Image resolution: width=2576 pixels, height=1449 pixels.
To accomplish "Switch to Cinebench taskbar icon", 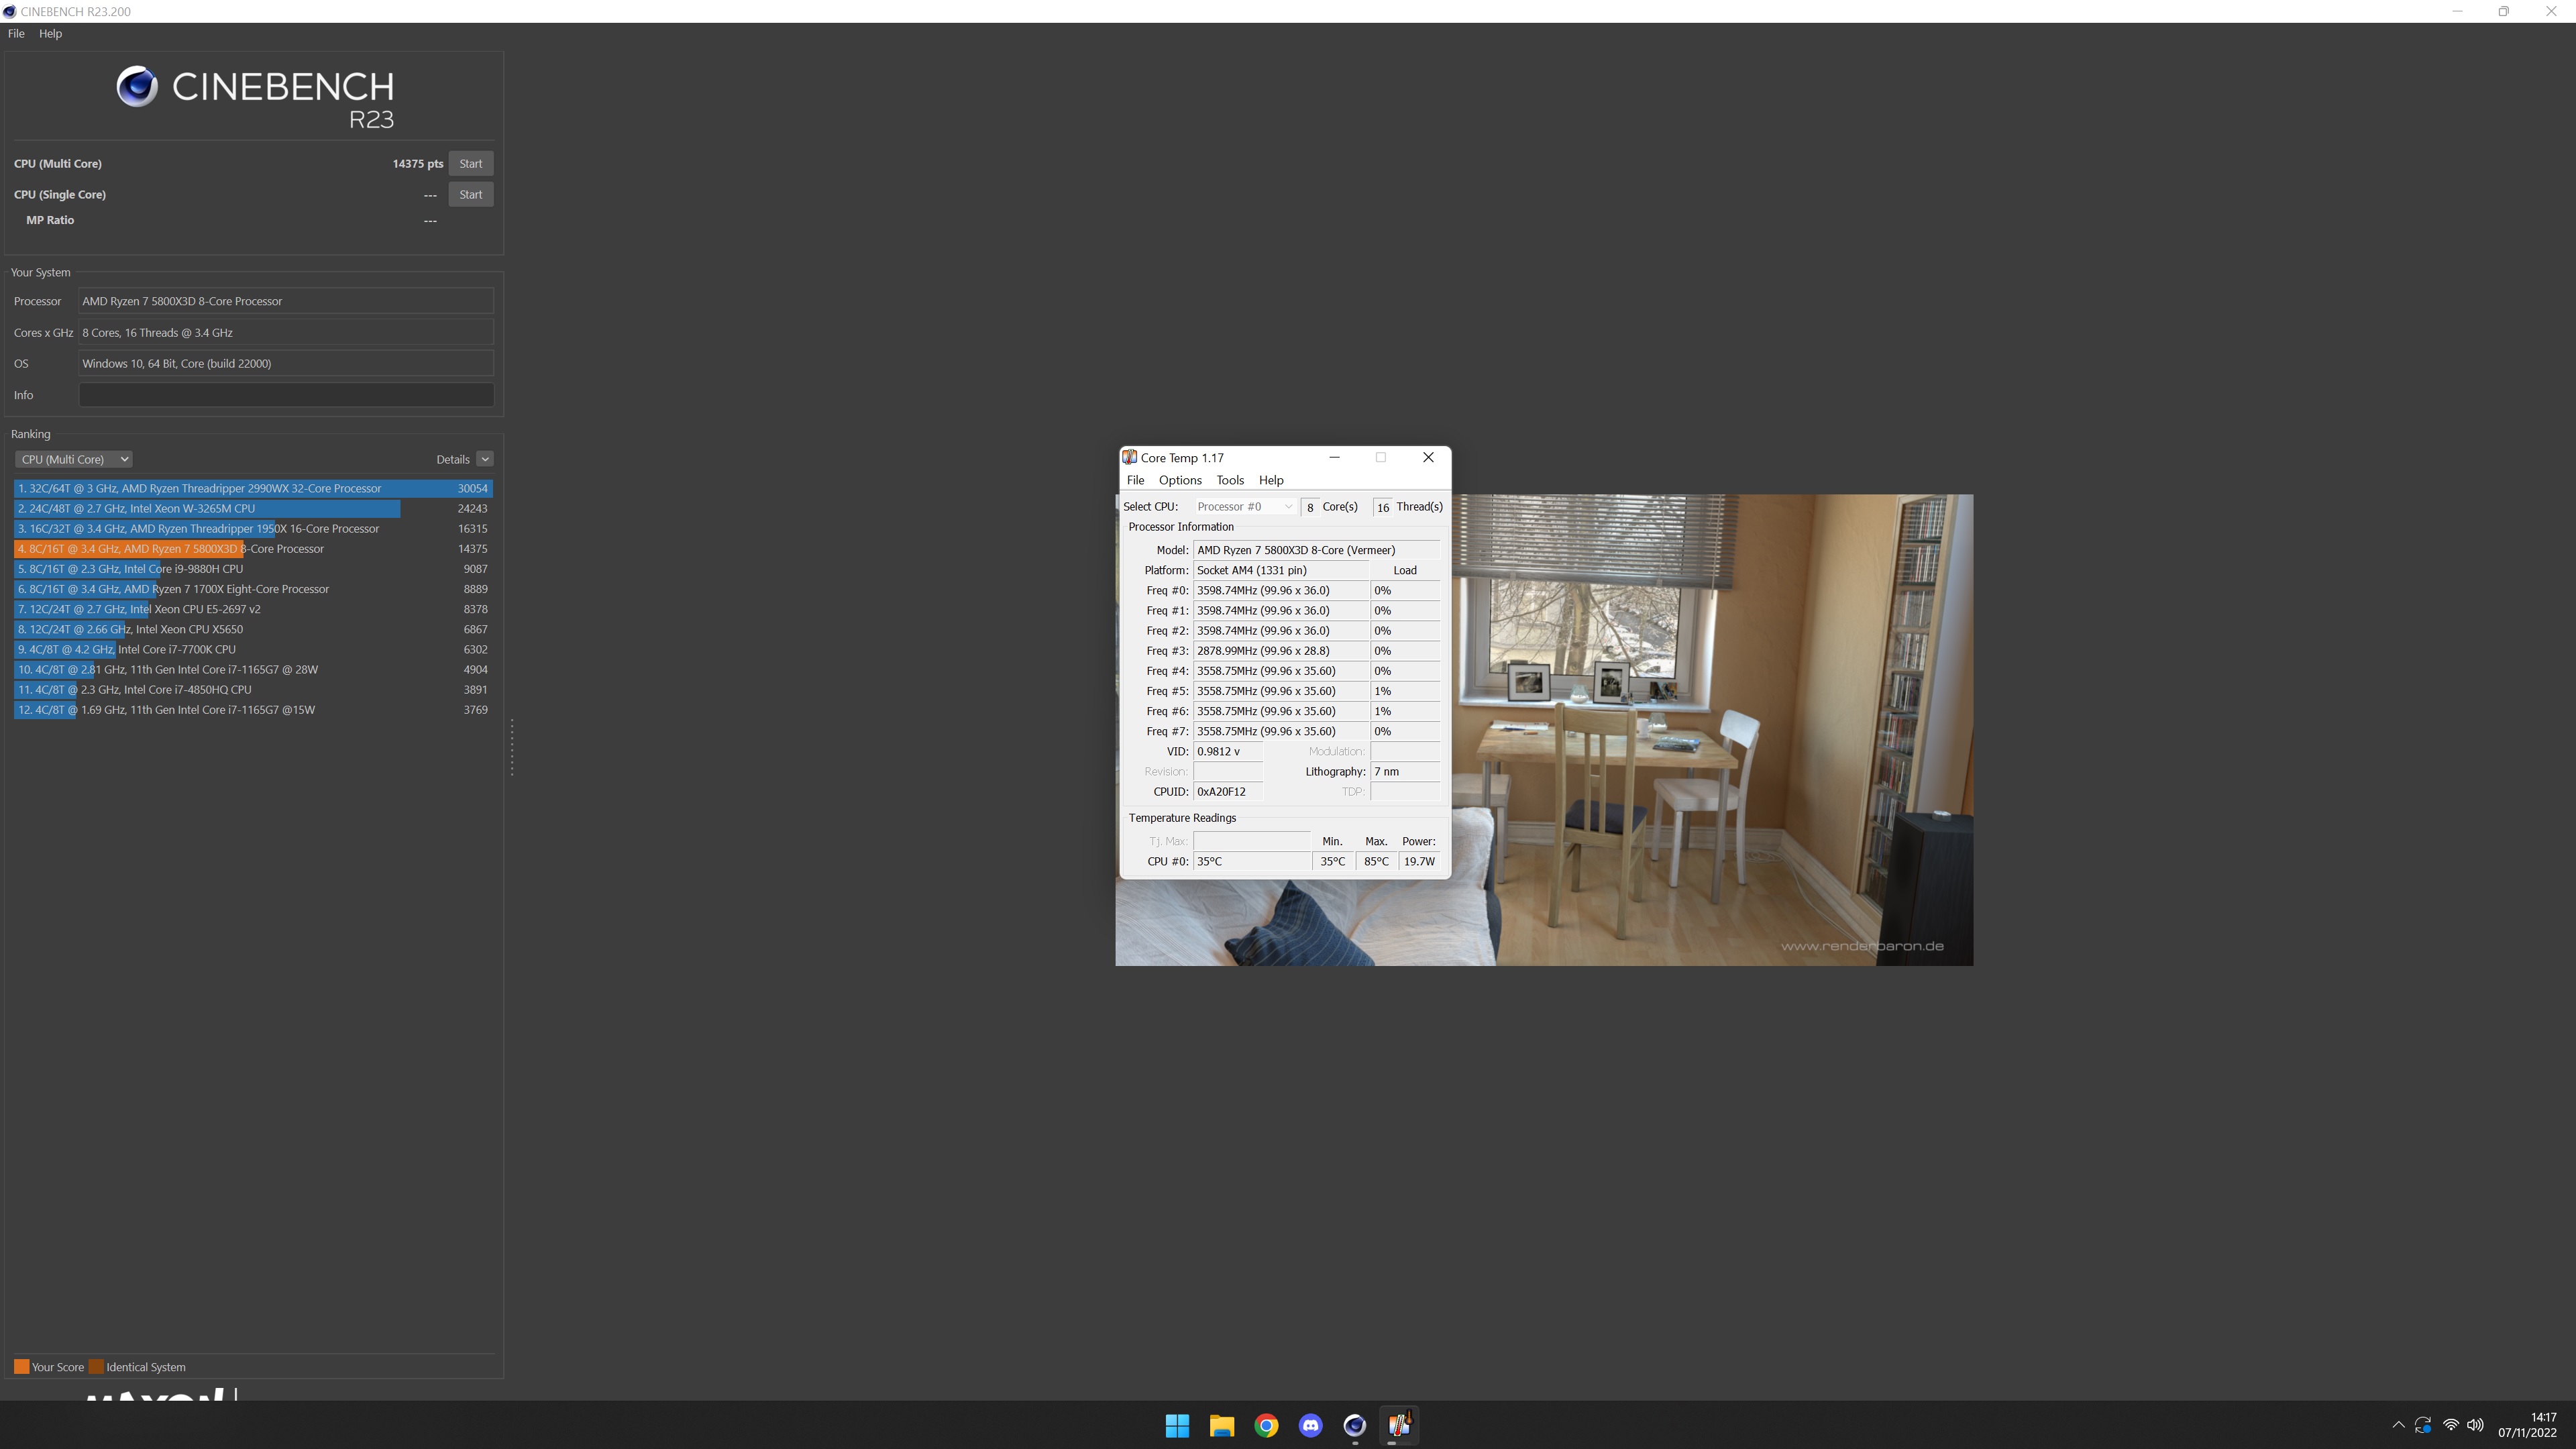I will pos(1354,1425).
